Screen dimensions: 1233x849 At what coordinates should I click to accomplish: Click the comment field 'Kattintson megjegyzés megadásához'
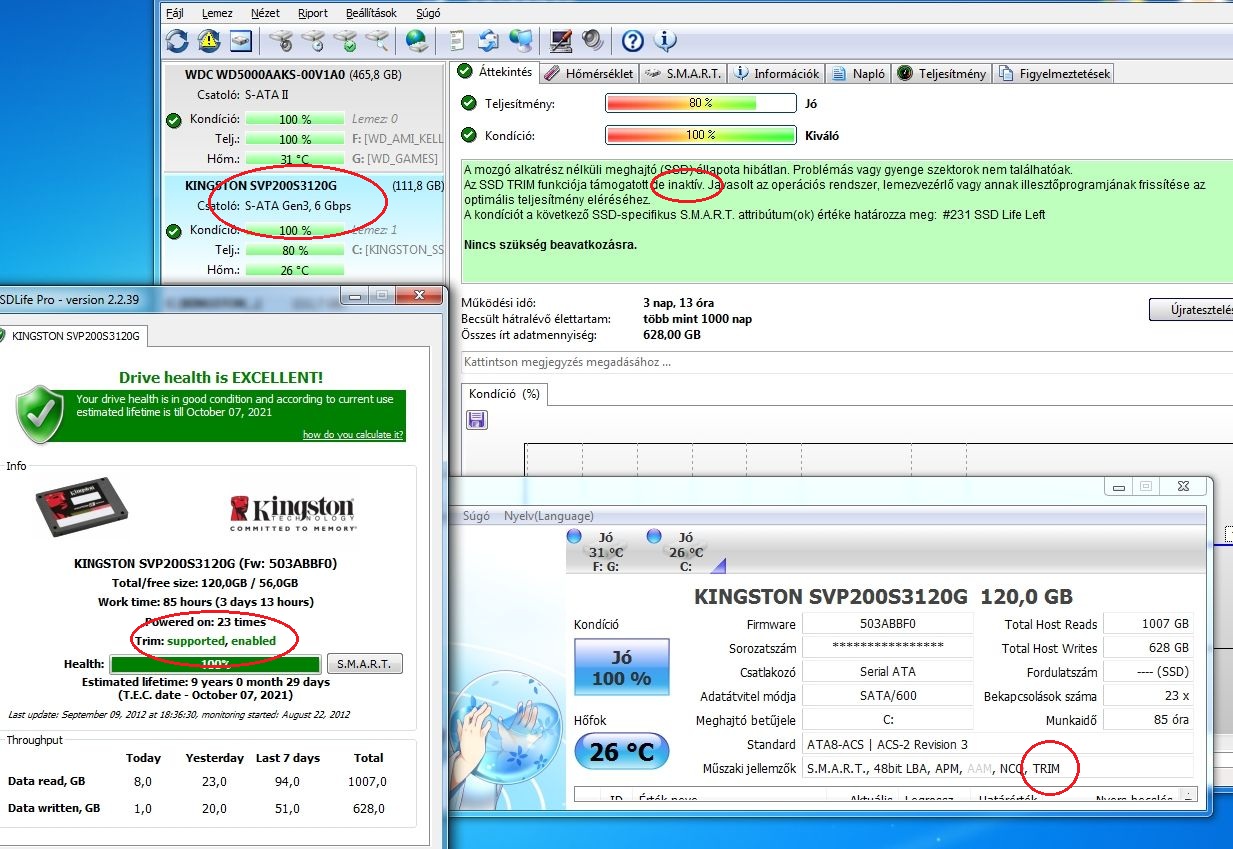[x=847, y=362]
